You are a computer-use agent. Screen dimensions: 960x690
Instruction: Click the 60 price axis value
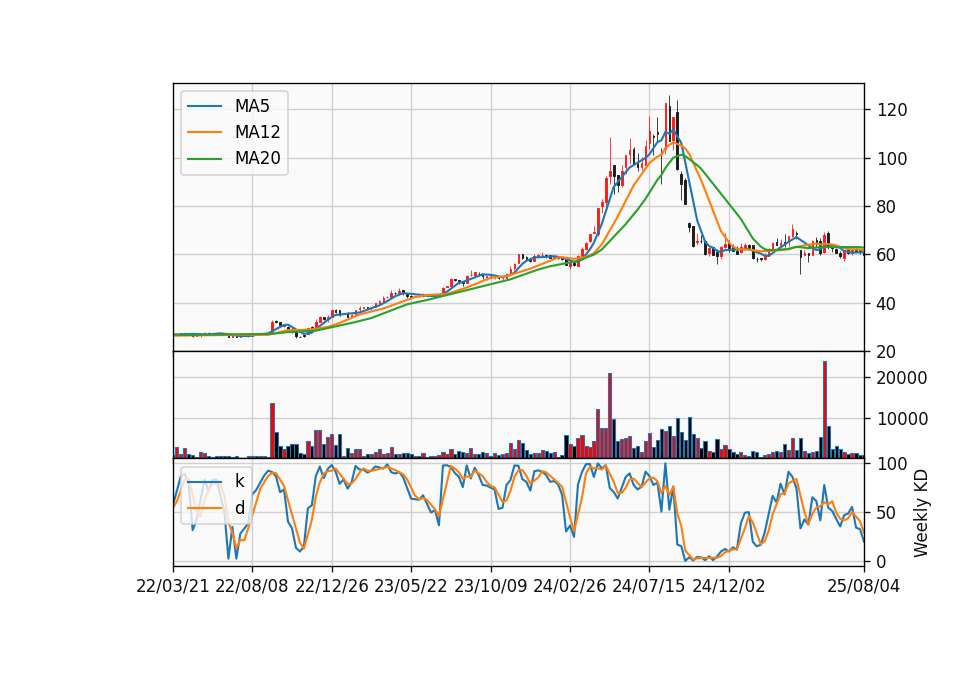click(887, 255)
